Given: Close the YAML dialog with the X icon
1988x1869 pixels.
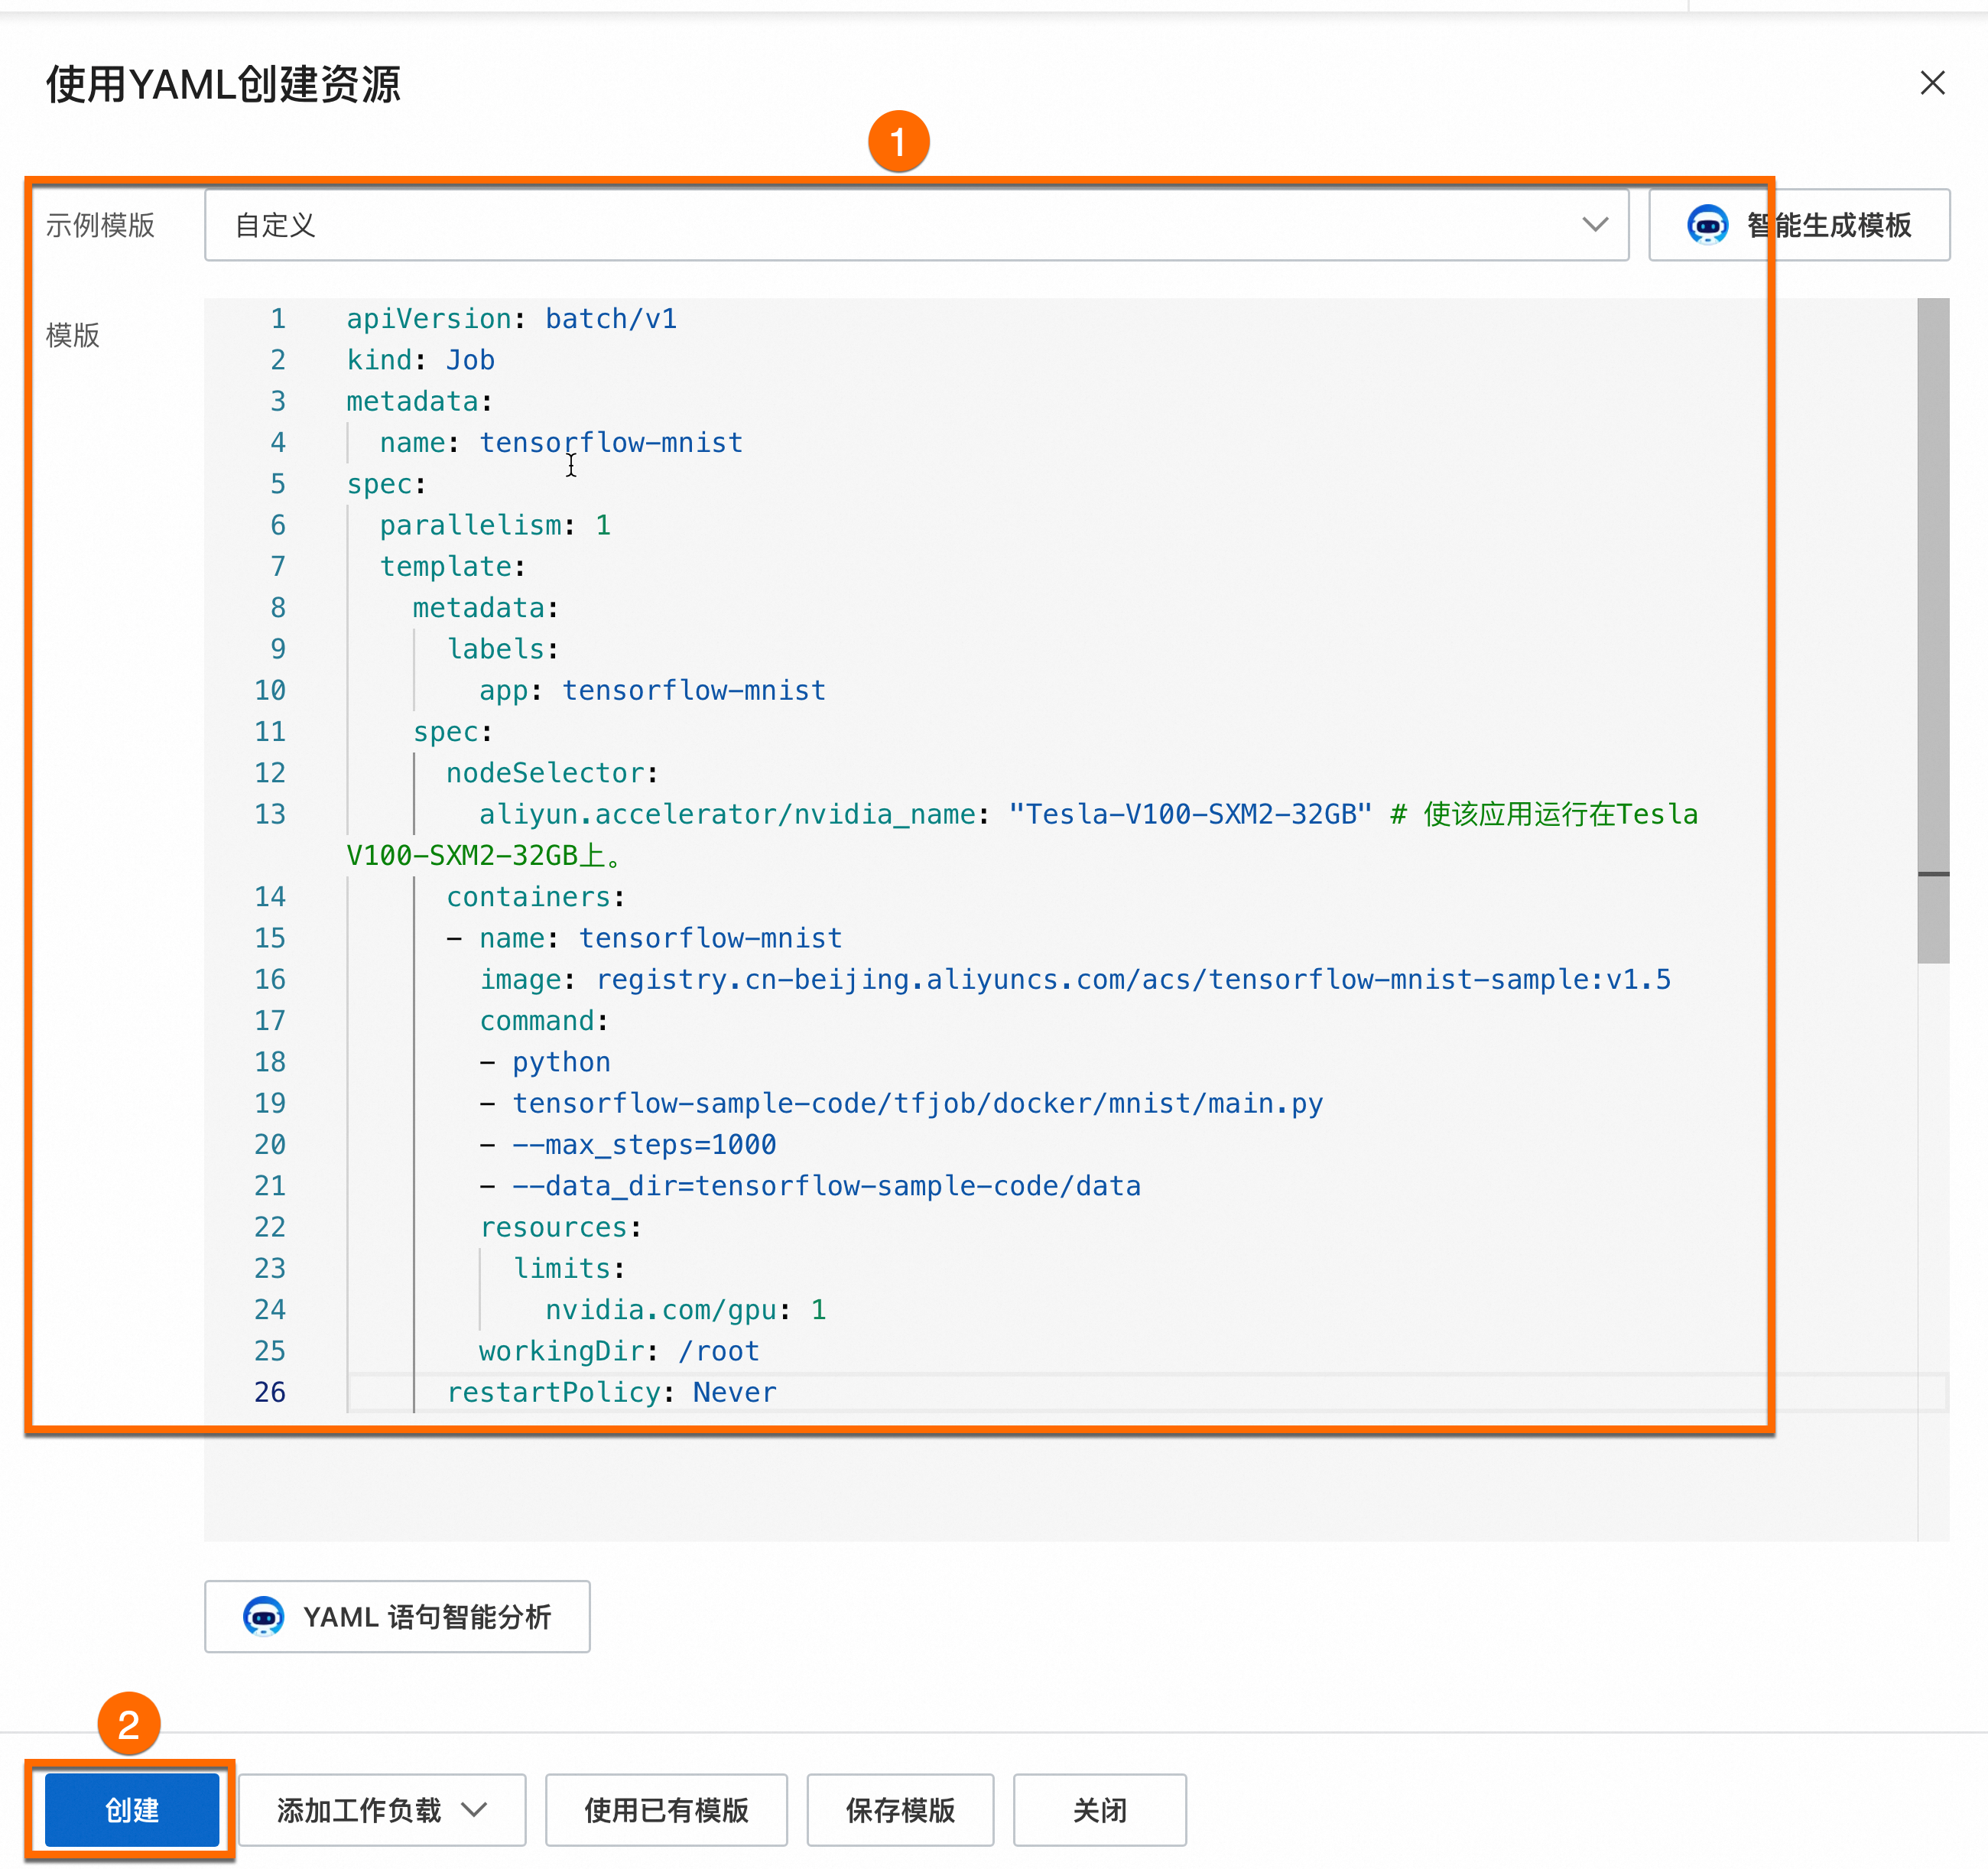Looking at the screenshot, I should coord(1932,83).
